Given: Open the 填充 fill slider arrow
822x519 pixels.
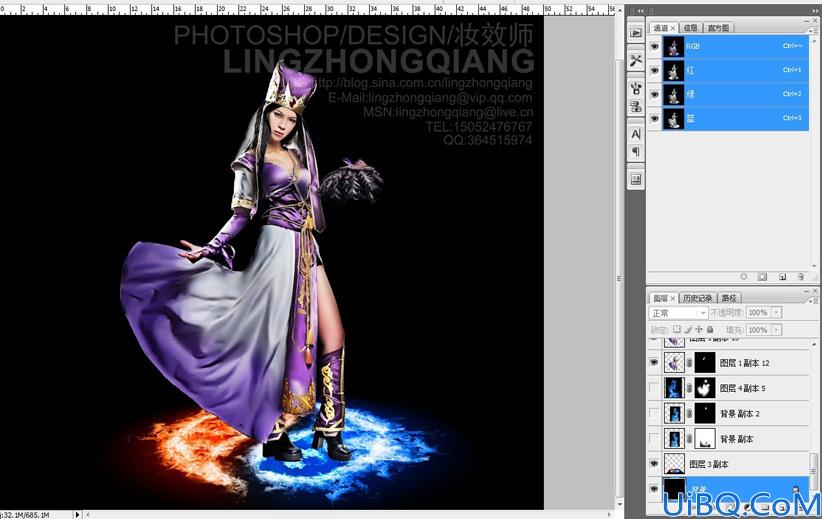Looking at the screenshot, I should point(777,330).
